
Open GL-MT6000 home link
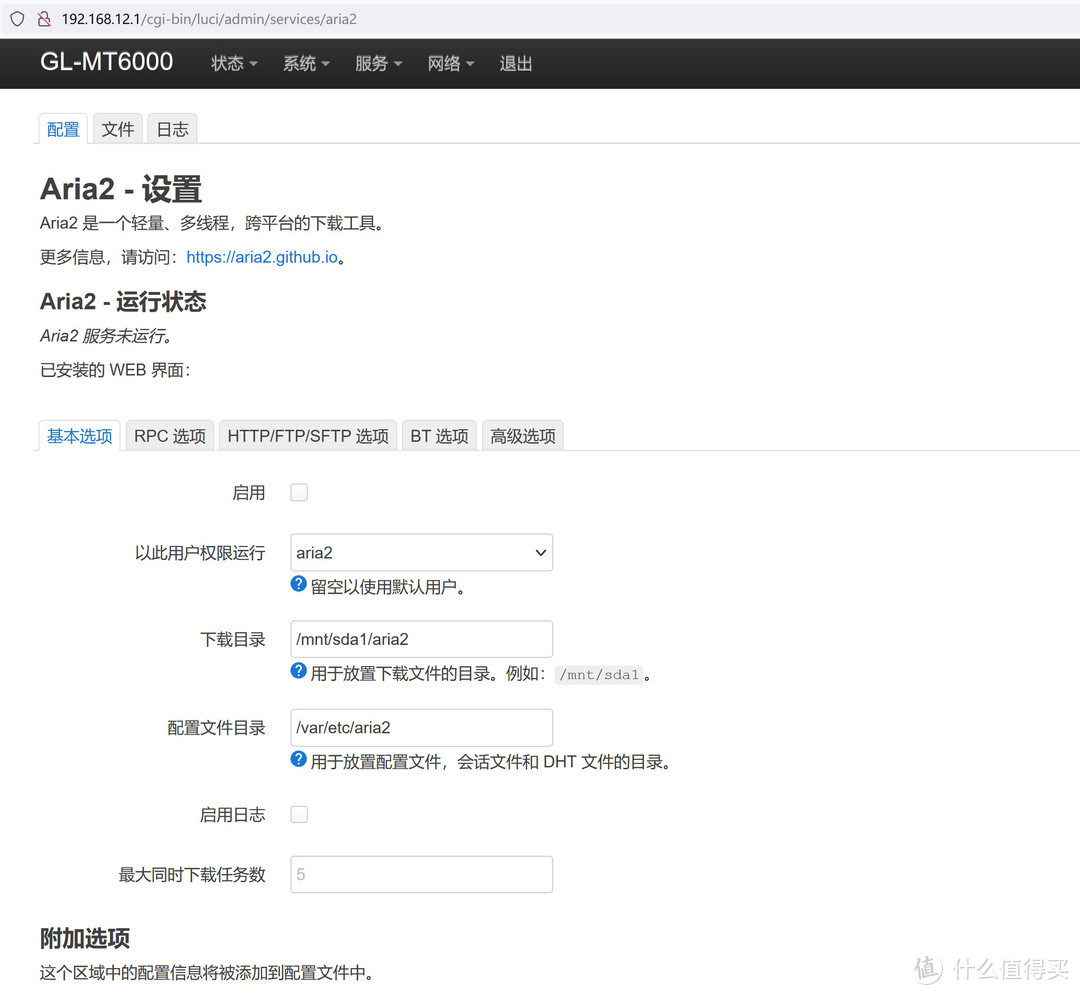[106, 62]
